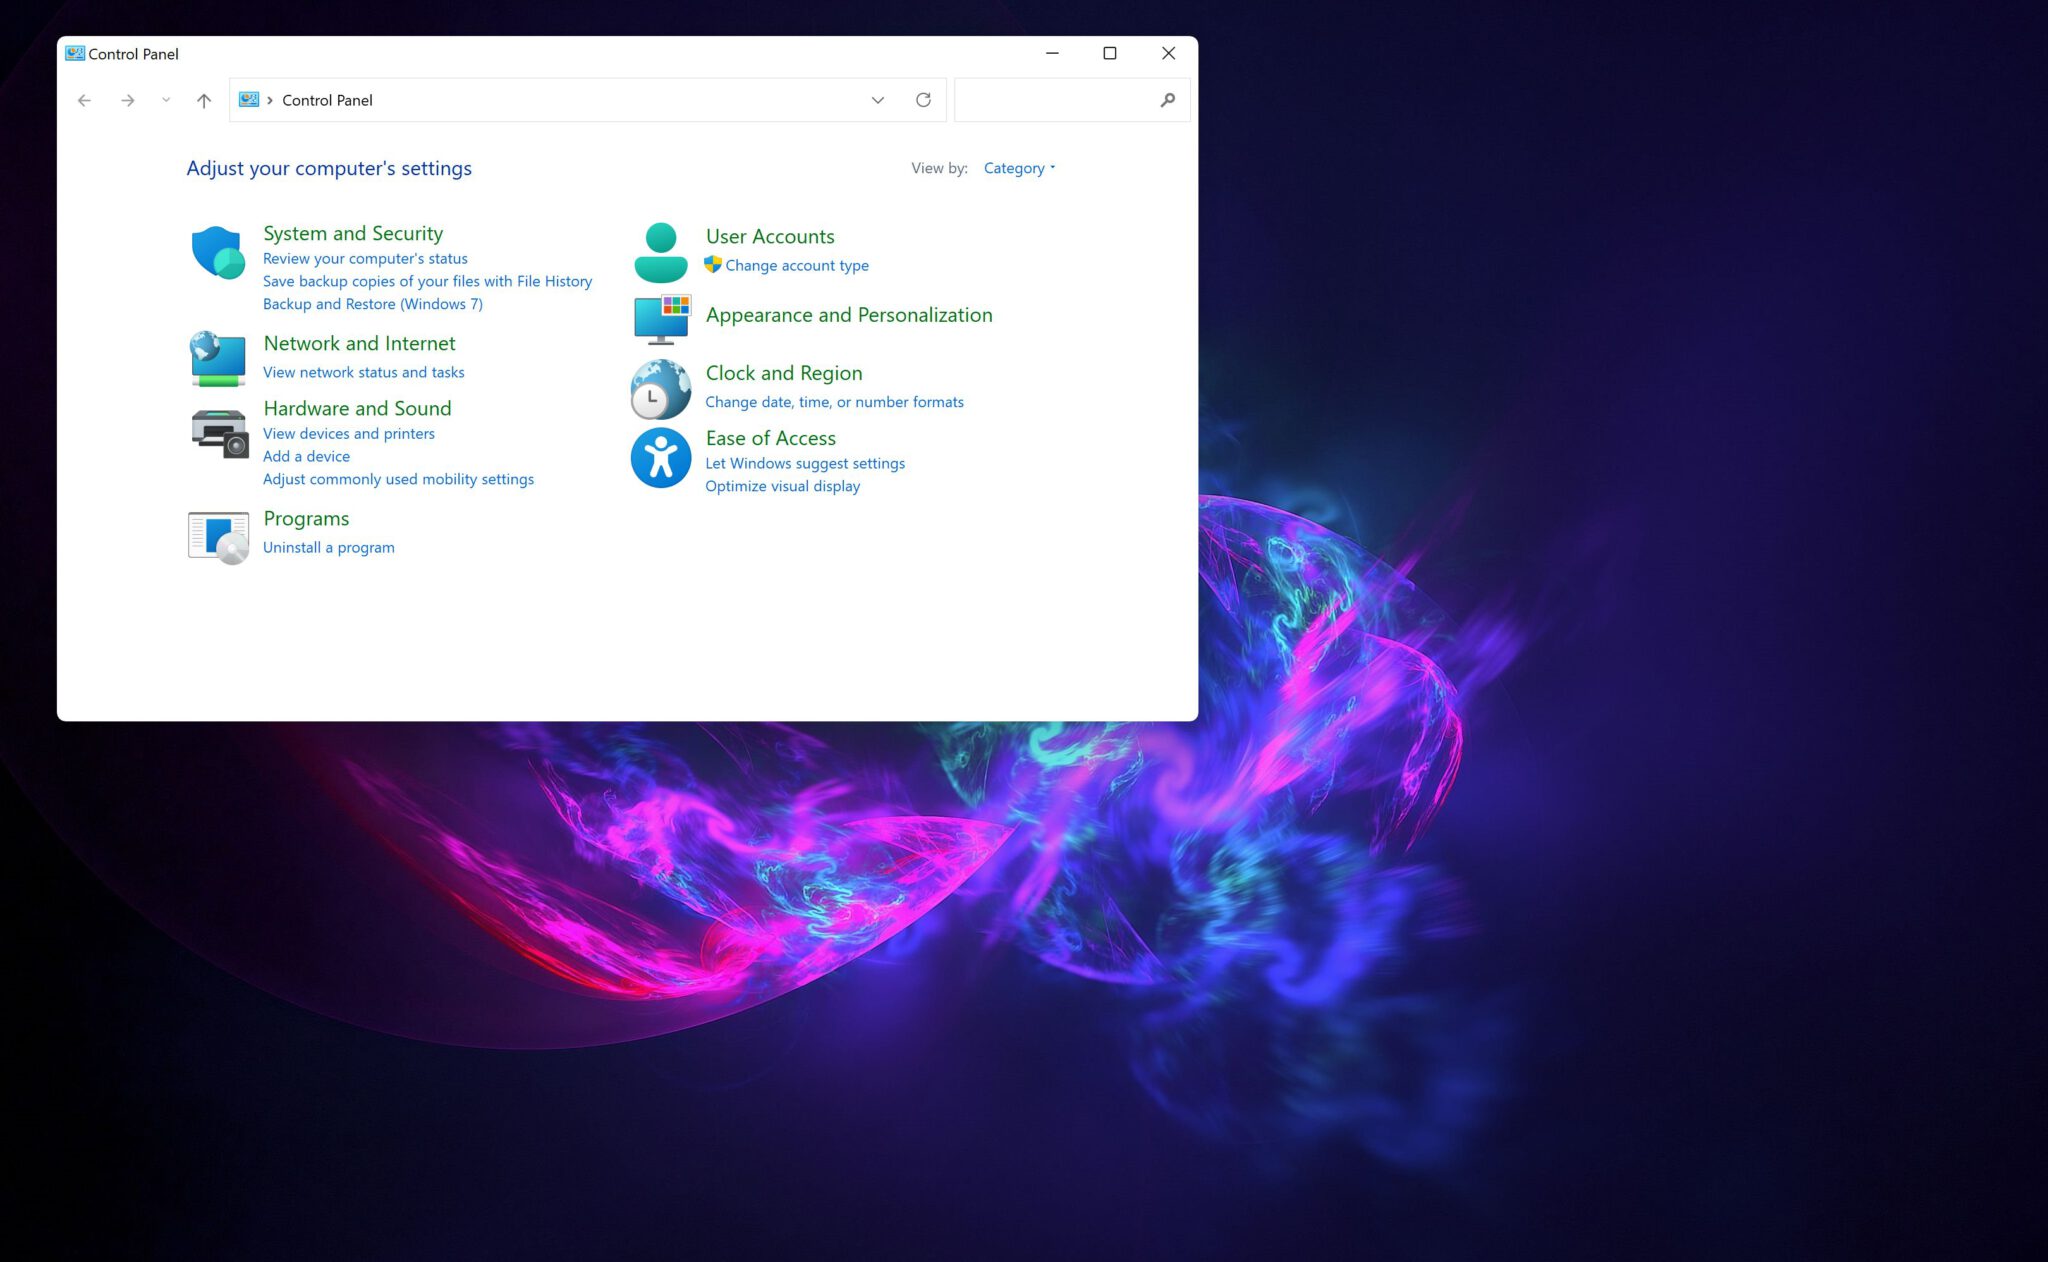Open Hardware and Sound settings
This screenshot has height=1262, width=2048.
point(355,409)
